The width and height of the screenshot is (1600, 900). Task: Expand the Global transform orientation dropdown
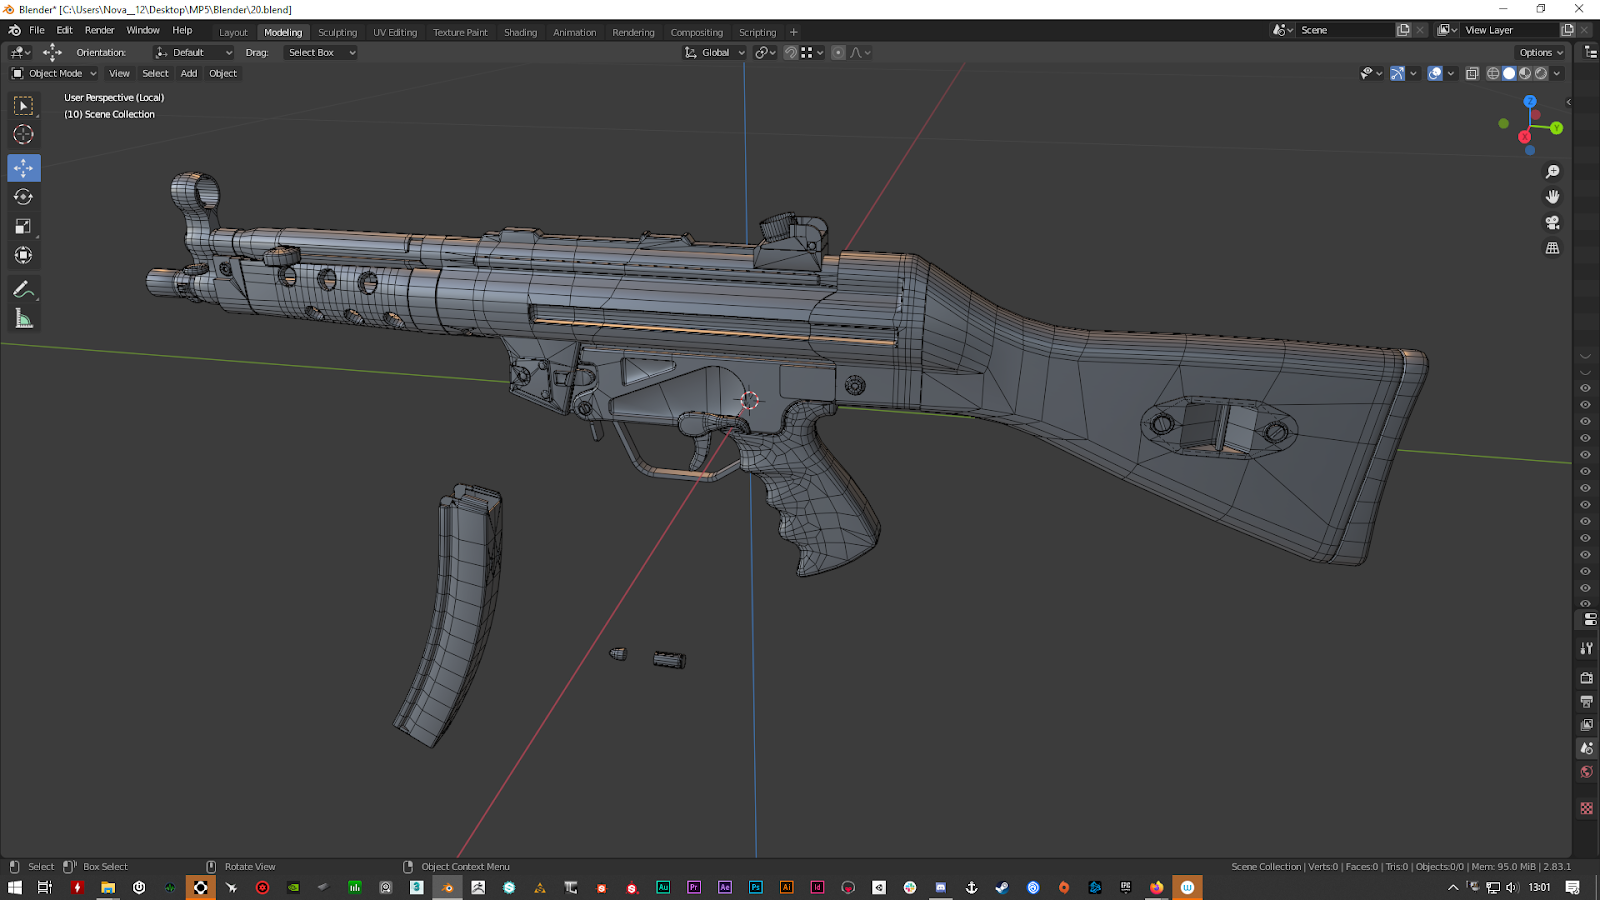[715, 53]
